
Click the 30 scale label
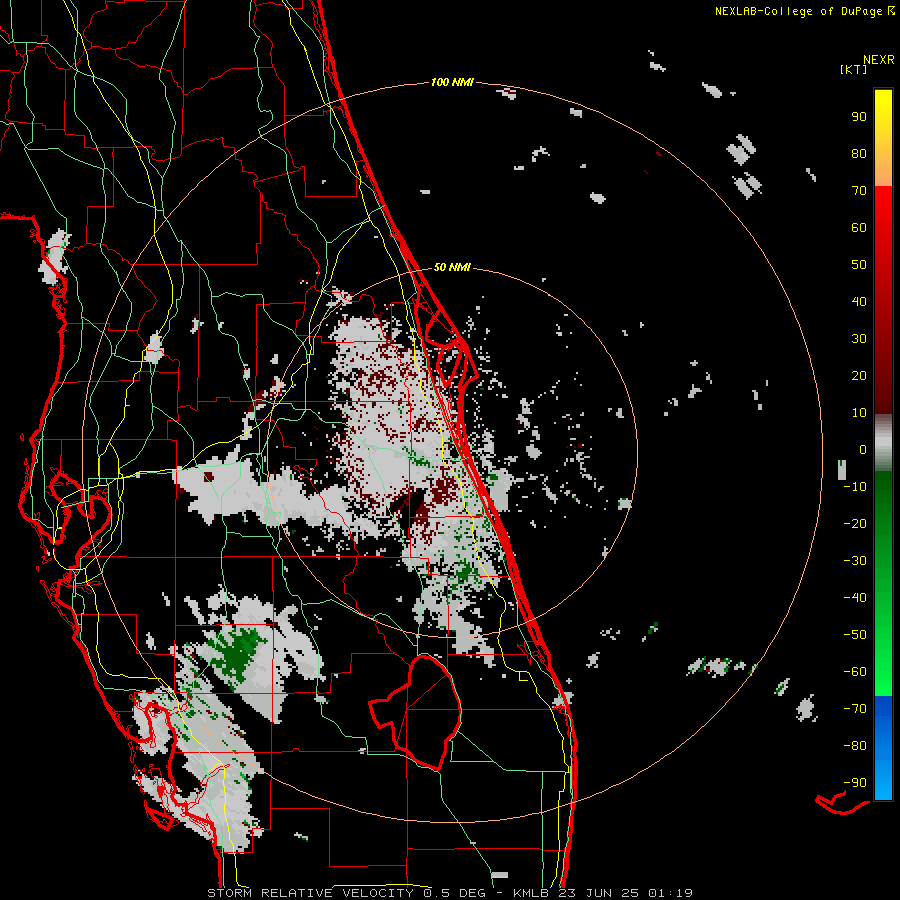tap(859, 339)
